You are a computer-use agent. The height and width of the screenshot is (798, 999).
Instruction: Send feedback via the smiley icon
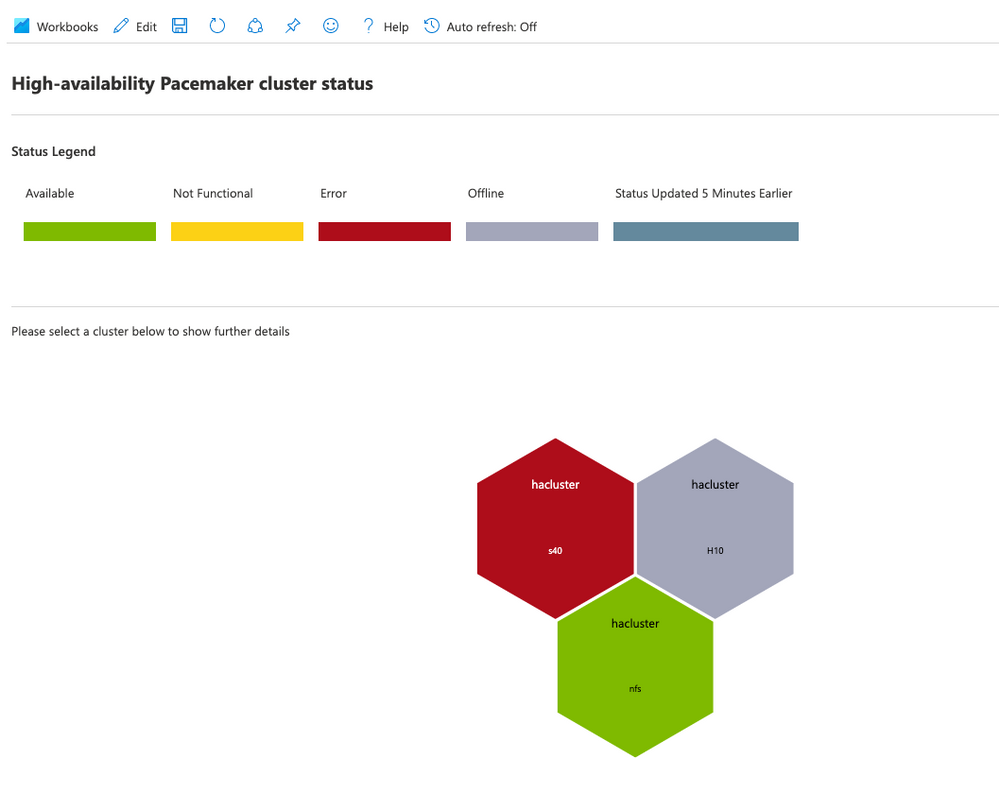pyautogui.click(x=330, y=26)
